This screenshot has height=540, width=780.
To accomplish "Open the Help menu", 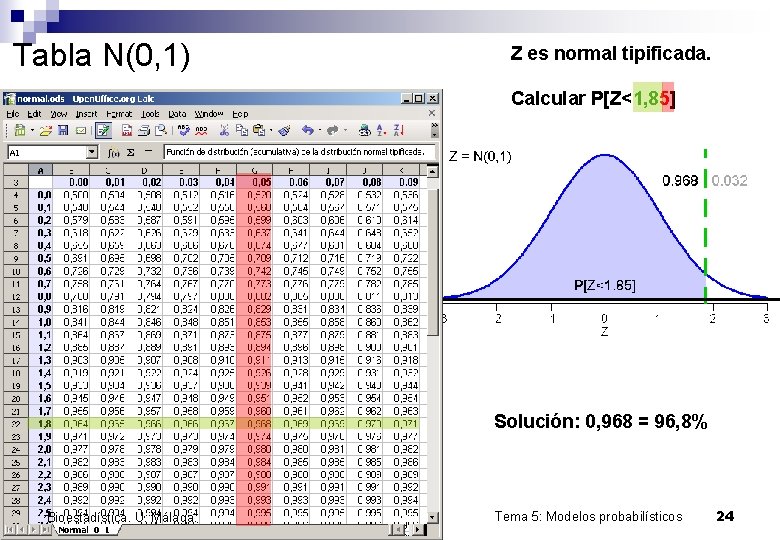I will [x=240, y=114].
